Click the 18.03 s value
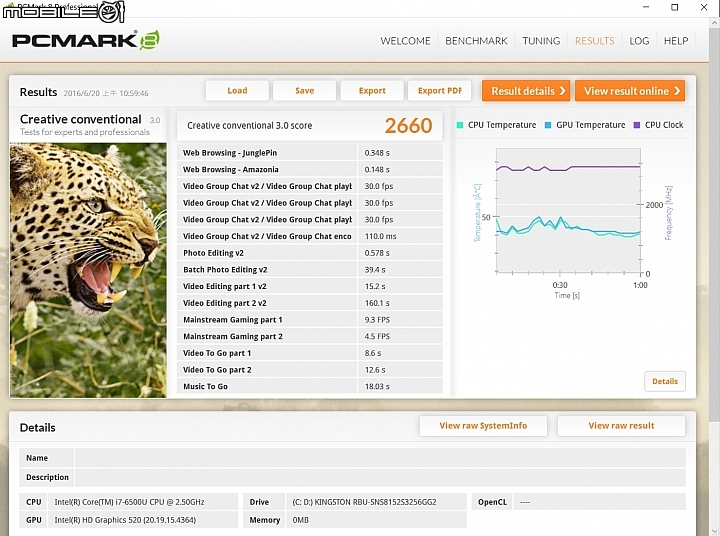Image resolution: width=720 pixels, height=536 pixels. click(377, 387)
